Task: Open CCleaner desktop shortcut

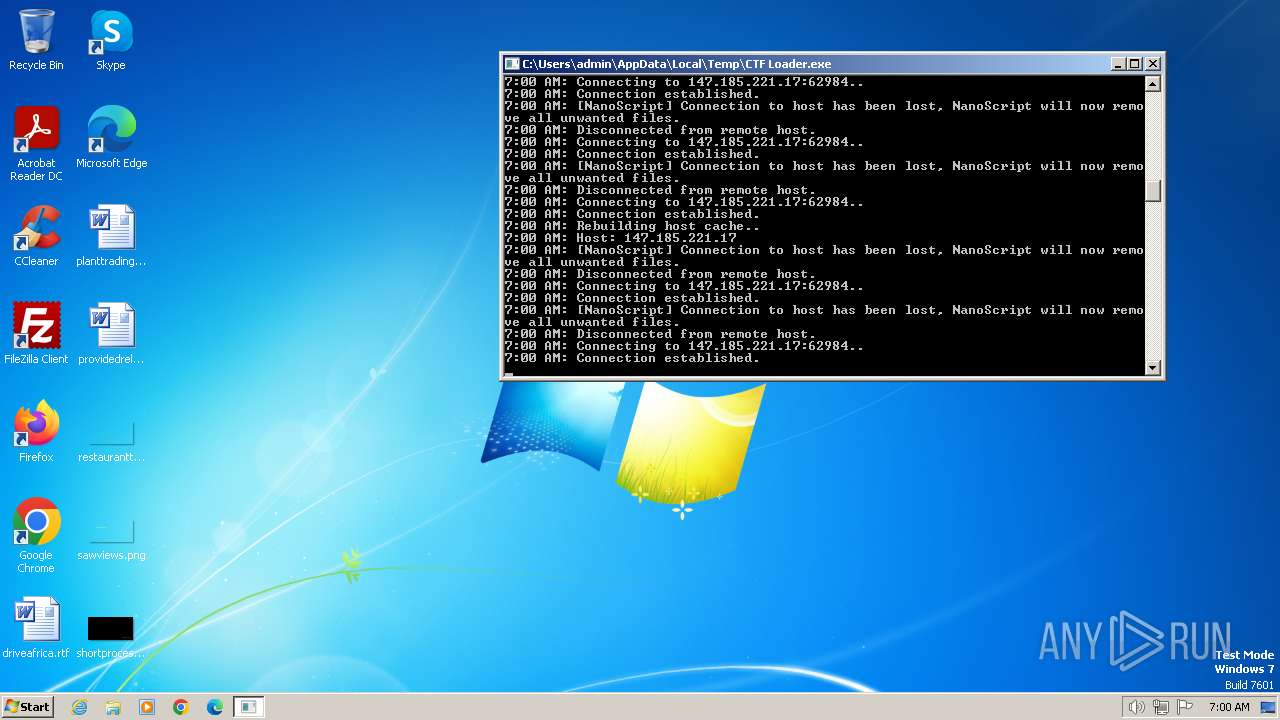Action: pos(36,236)
